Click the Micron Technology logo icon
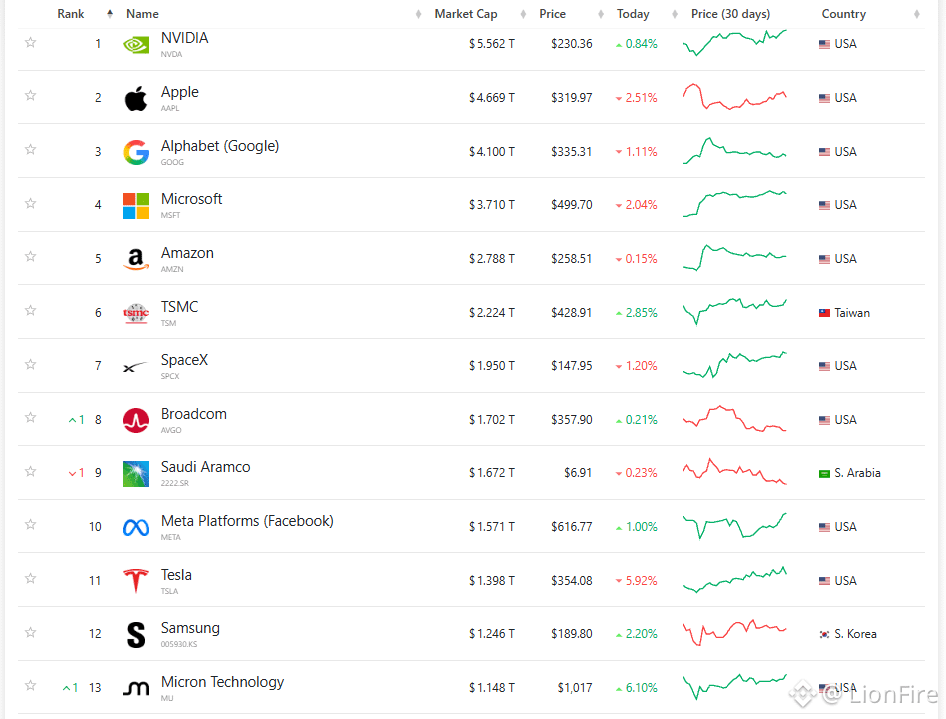The image size is (946, 719). 136,688
